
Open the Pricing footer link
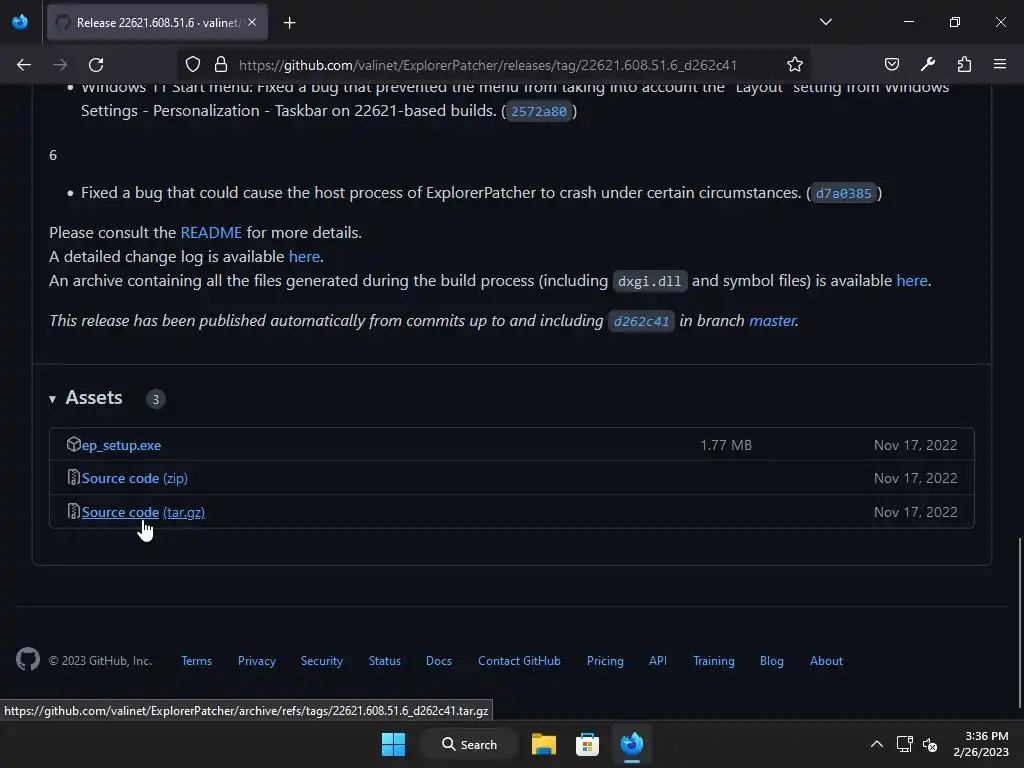605,661
